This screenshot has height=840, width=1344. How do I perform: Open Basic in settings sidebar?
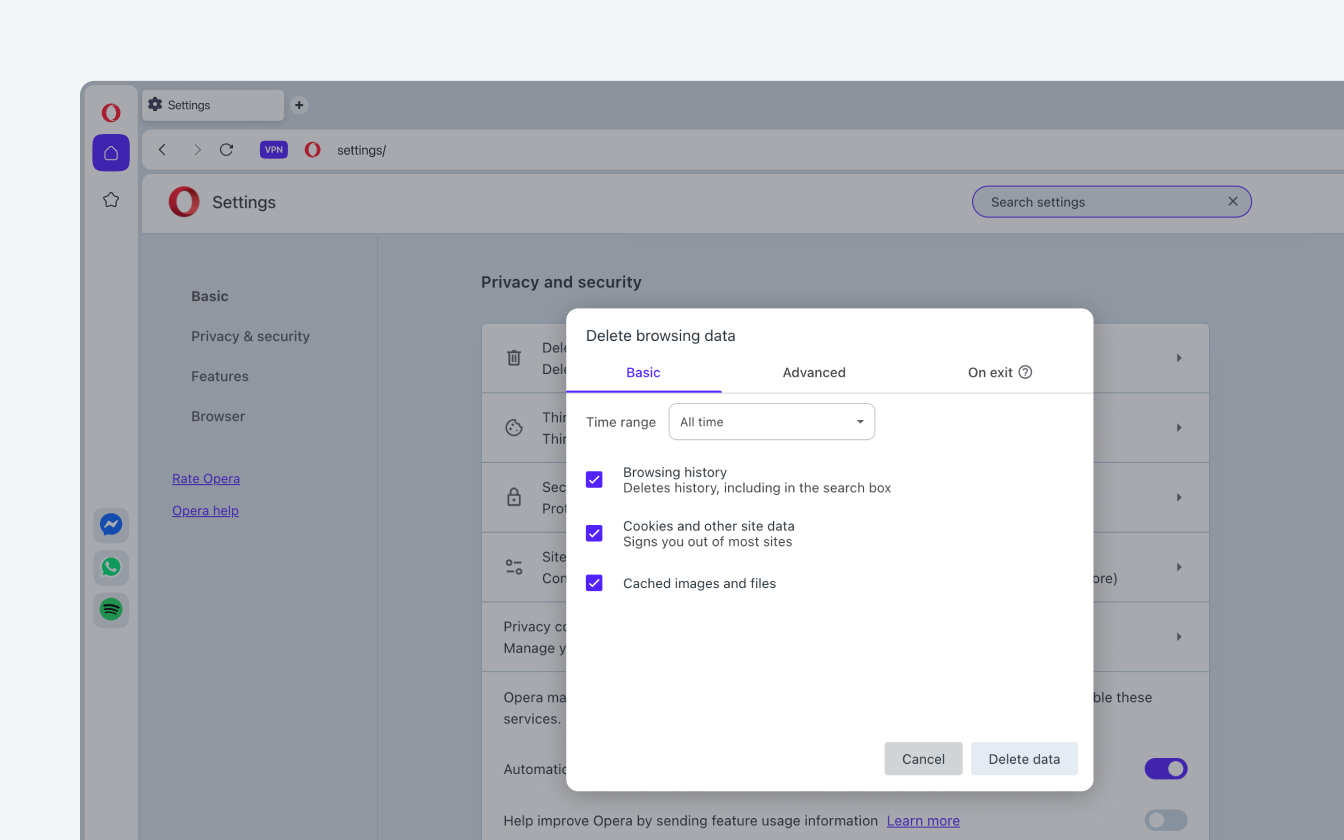coord(210,296)
